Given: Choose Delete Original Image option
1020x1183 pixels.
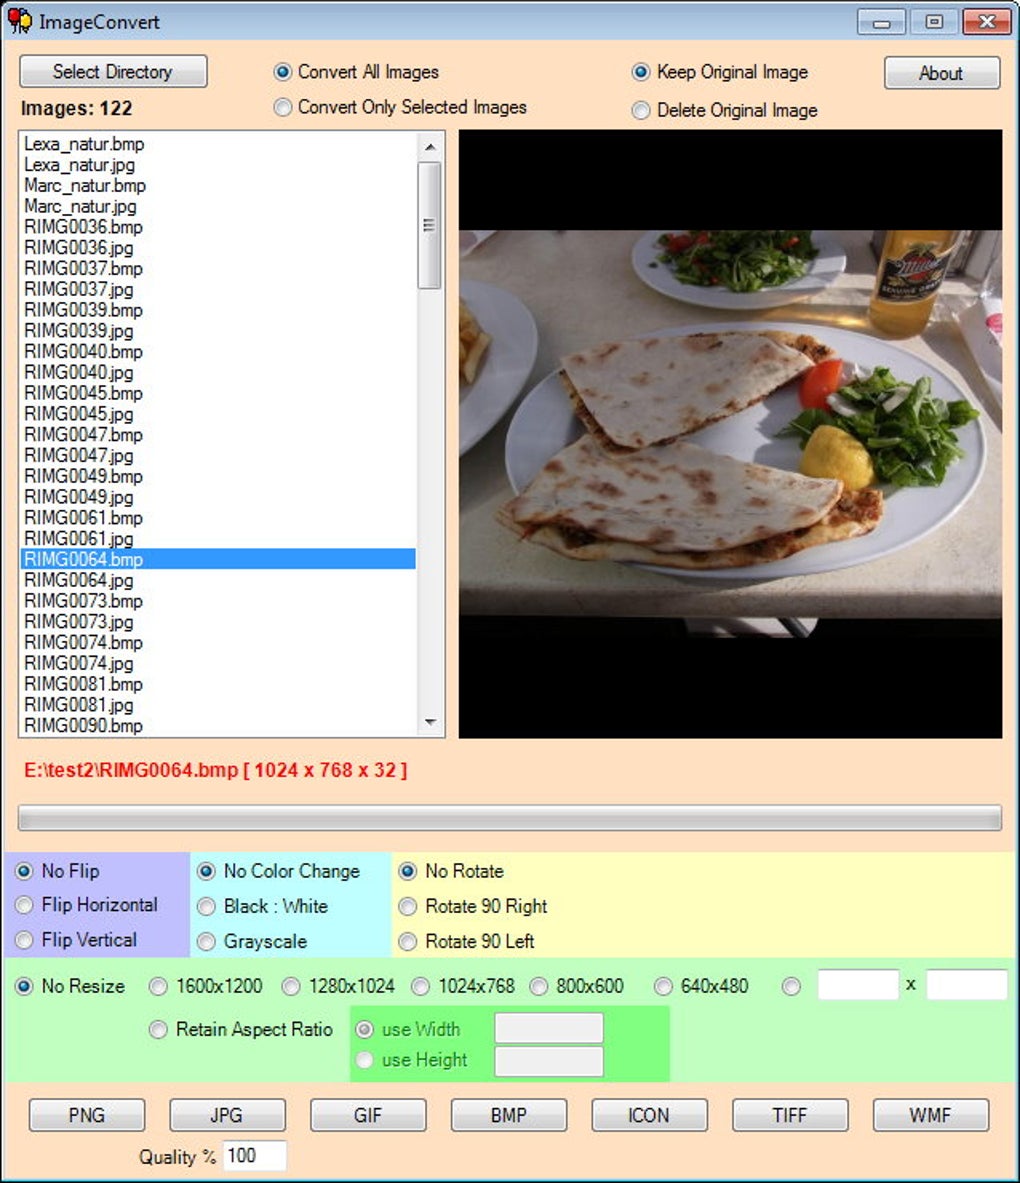Looking at the screenshot, I should (x=640, y=110).
